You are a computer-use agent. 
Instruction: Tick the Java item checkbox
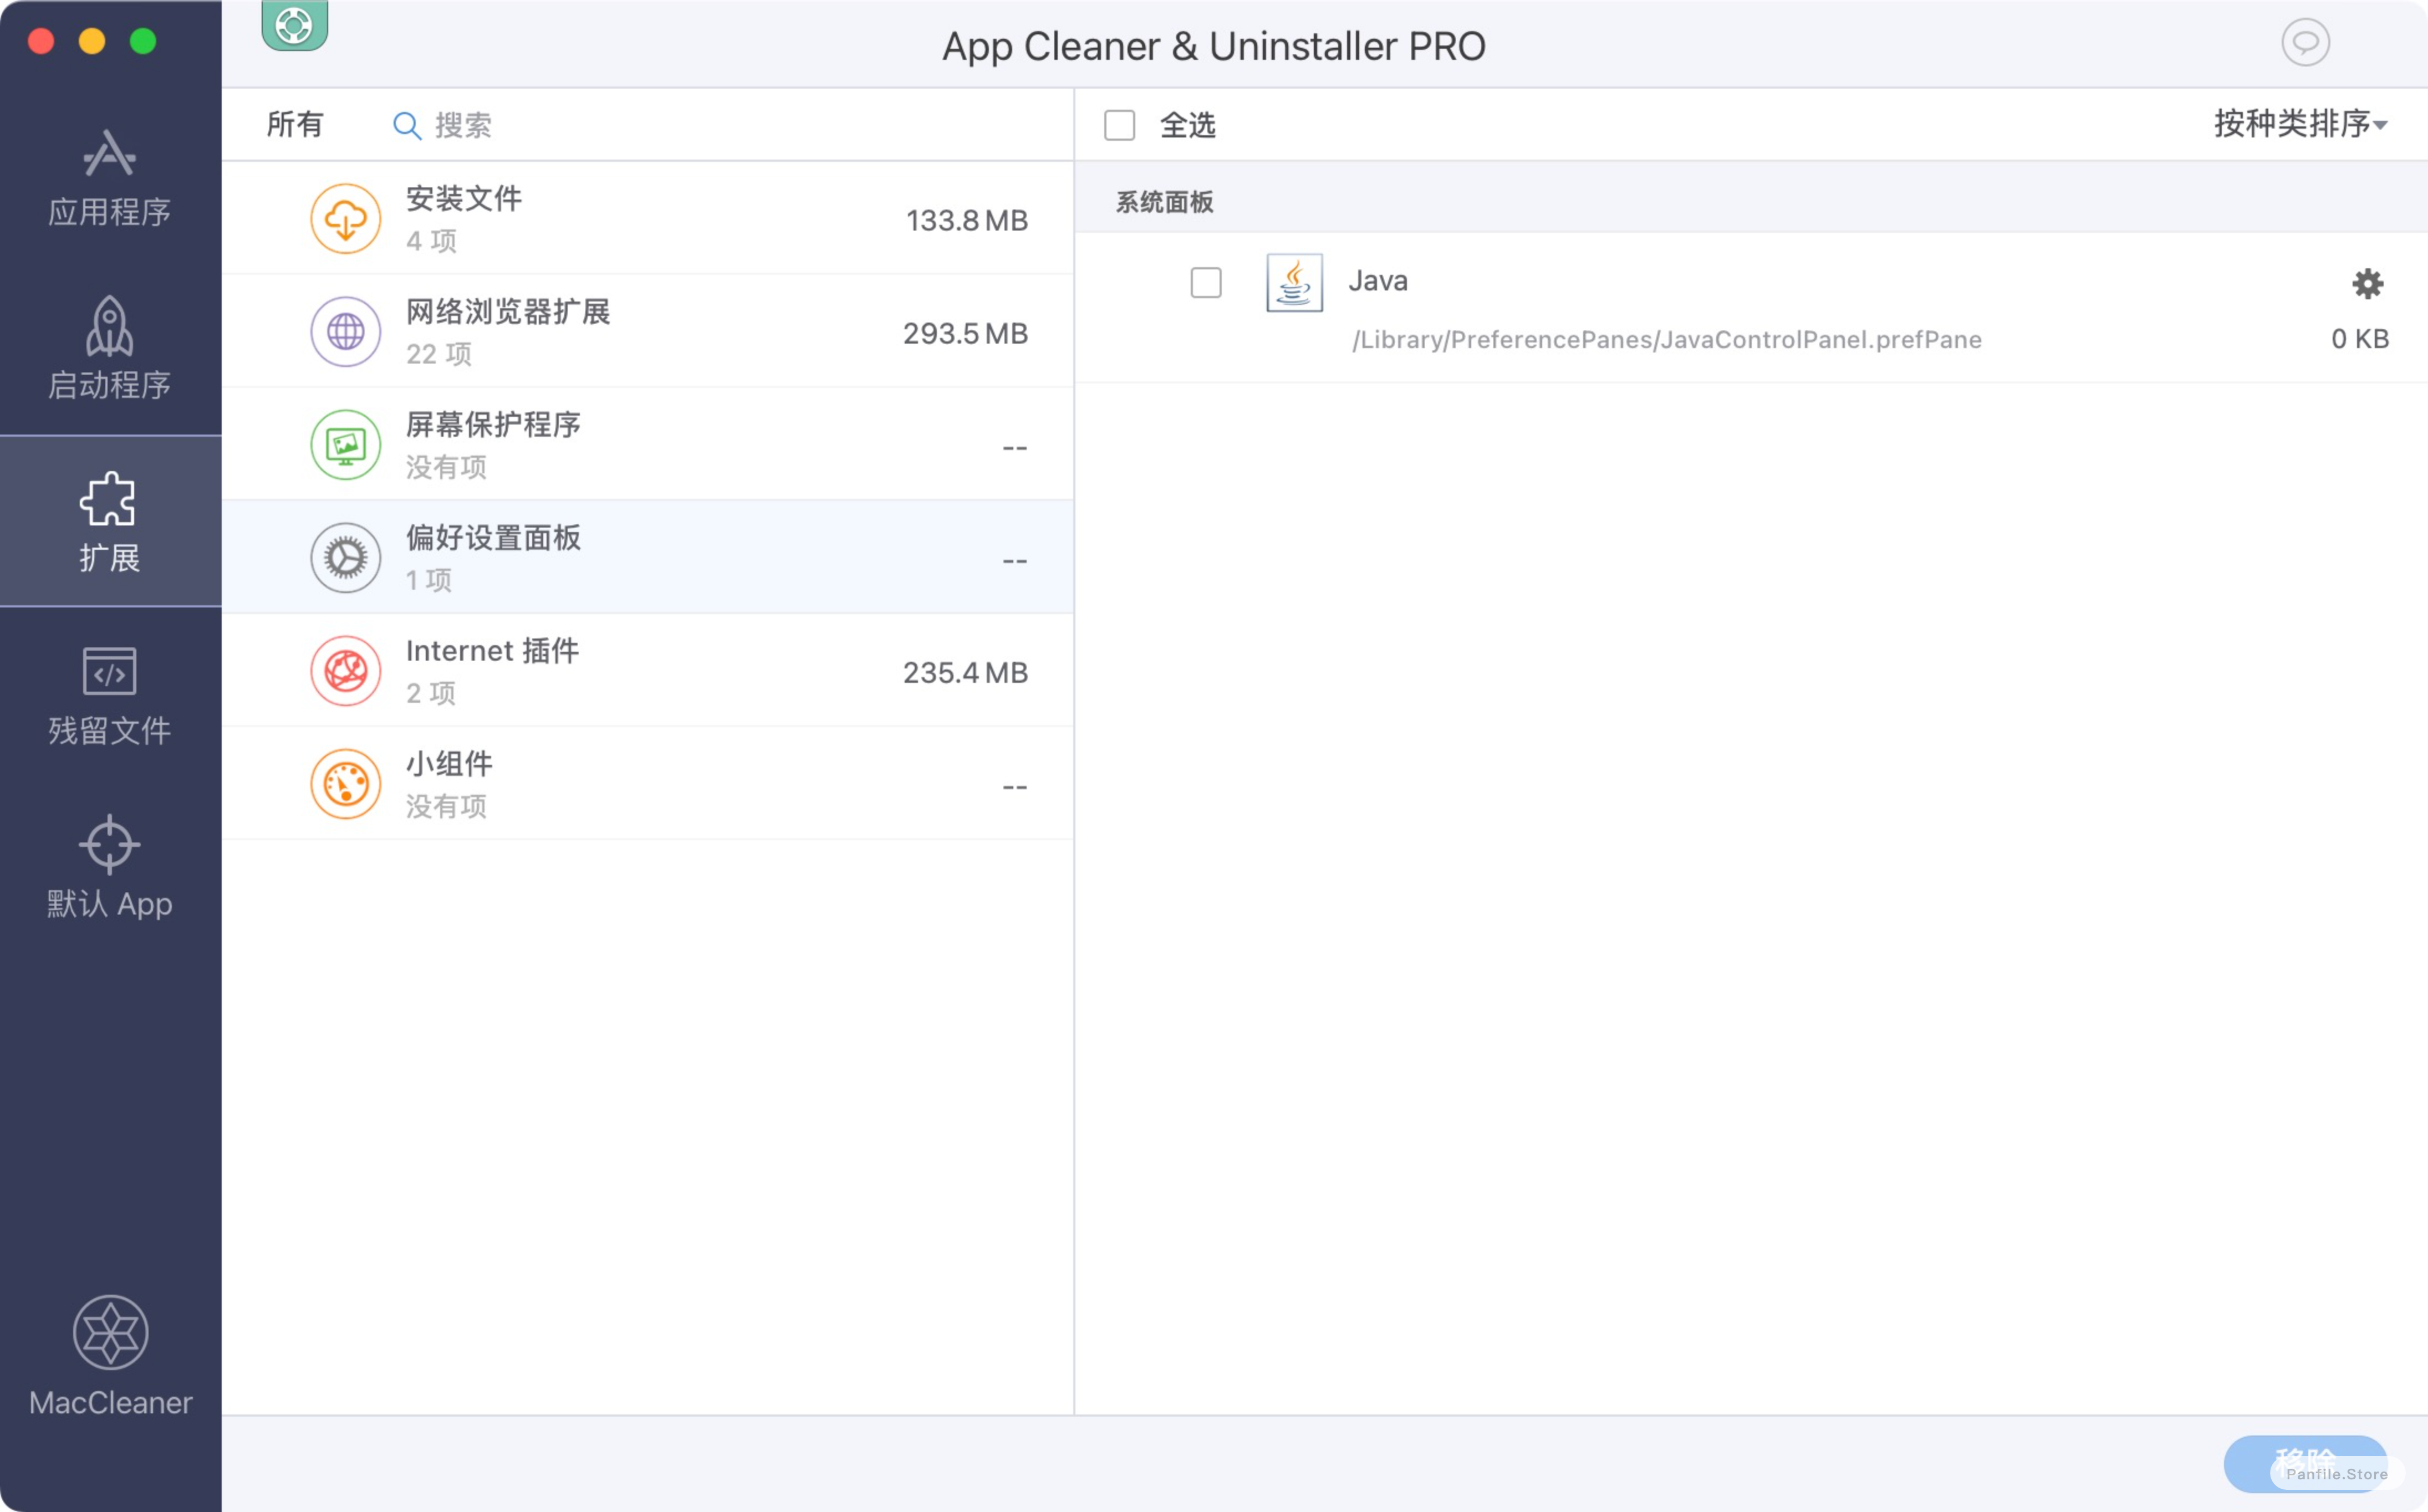1206,282
